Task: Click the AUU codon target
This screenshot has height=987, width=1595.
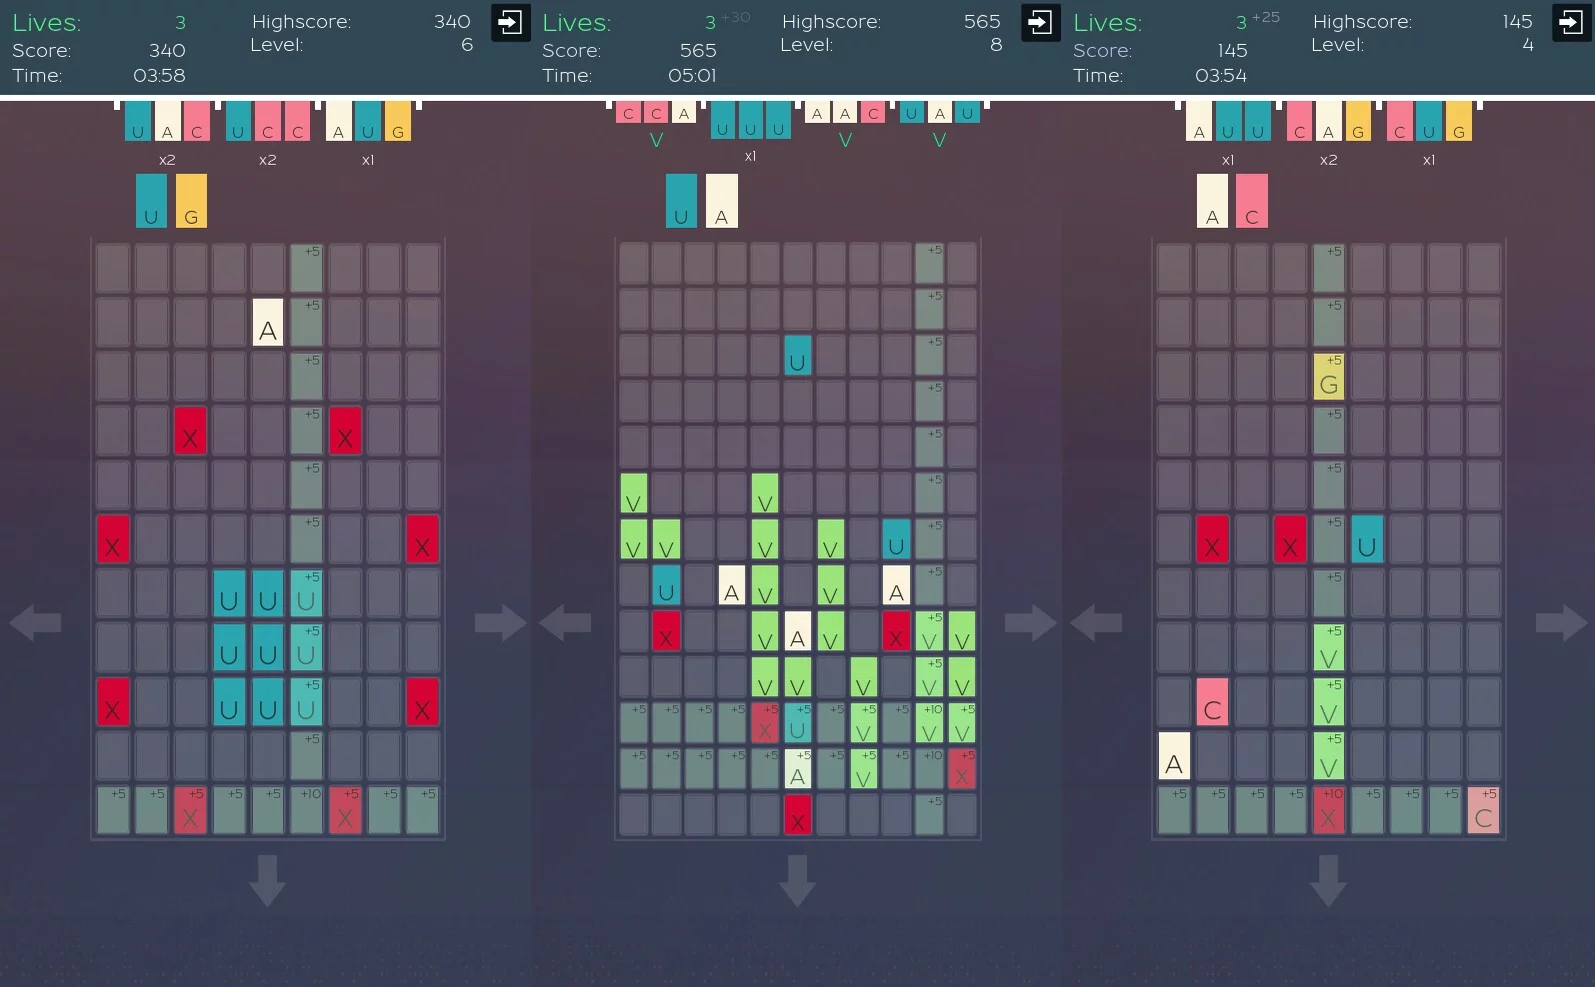Action: pyautogui.click(x=1228, y=121)
